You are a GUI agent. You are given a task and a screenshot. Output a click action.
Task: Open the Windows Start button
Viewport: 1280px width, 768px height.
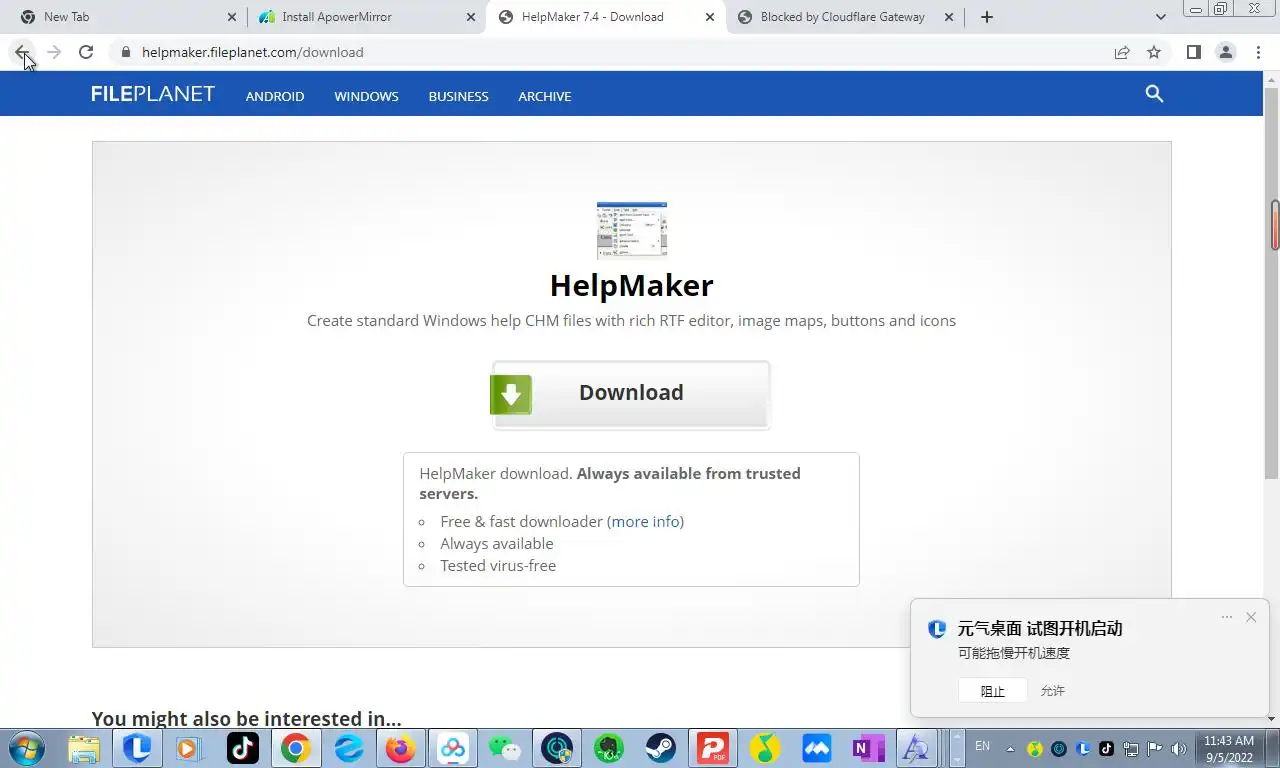26,748
